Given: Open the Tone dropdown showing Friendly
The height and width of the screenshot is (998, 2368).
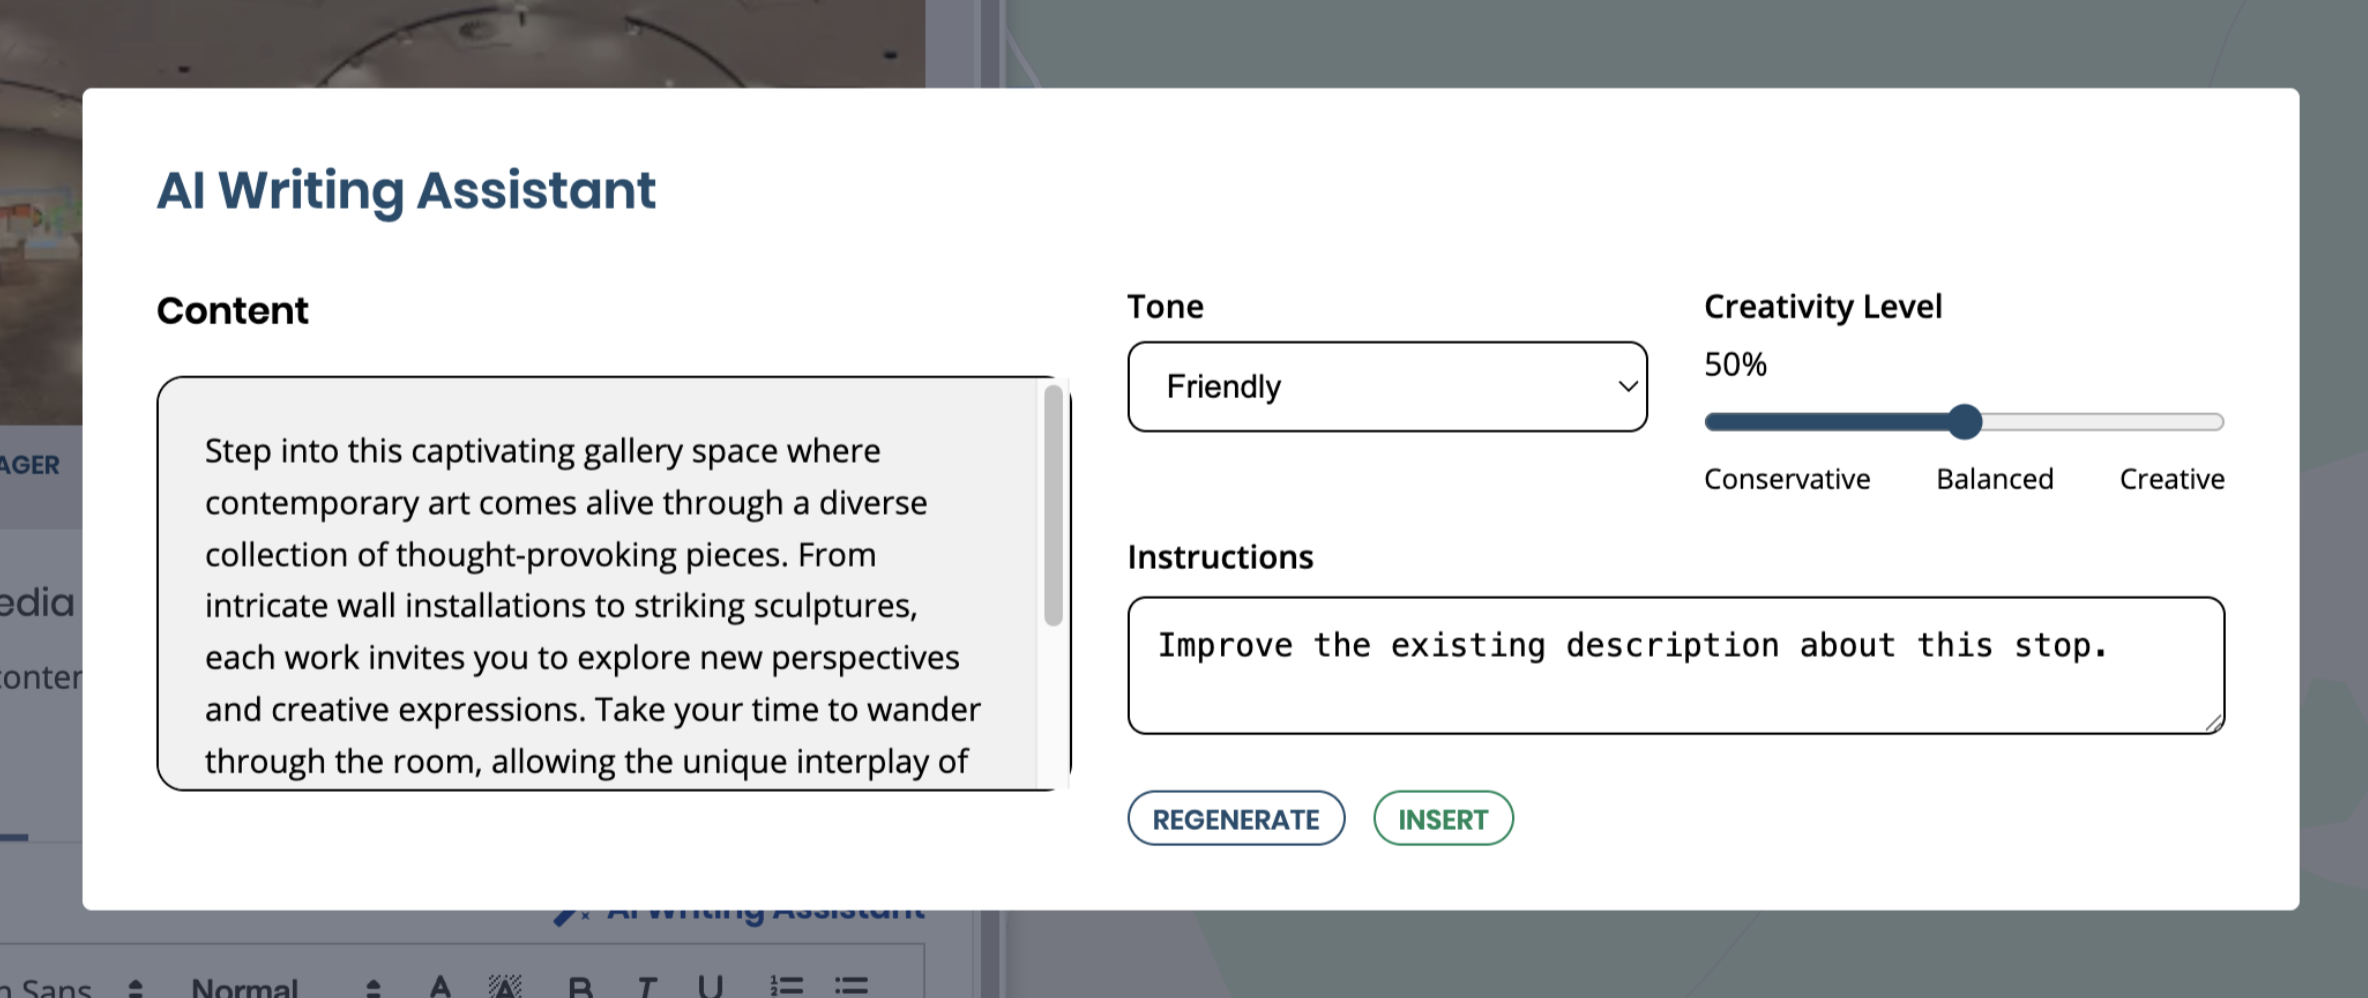Looking at the screenshot, I should coord(1387,387).
